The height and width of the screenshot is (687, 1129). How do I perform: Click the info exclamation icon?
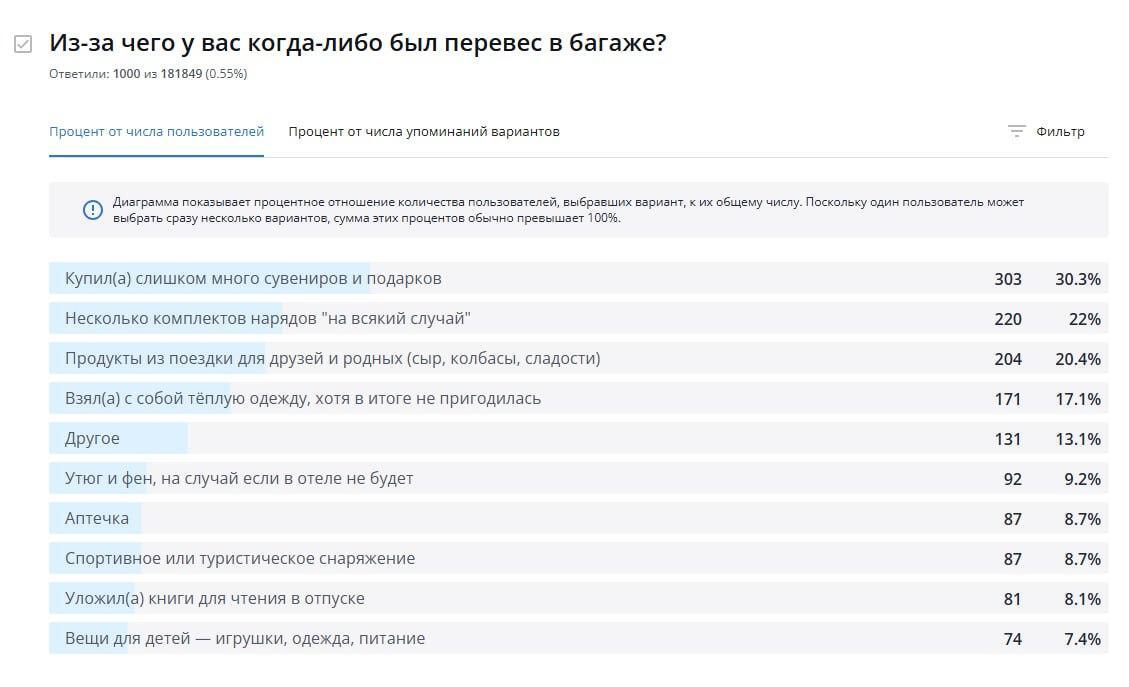(93, 210)
